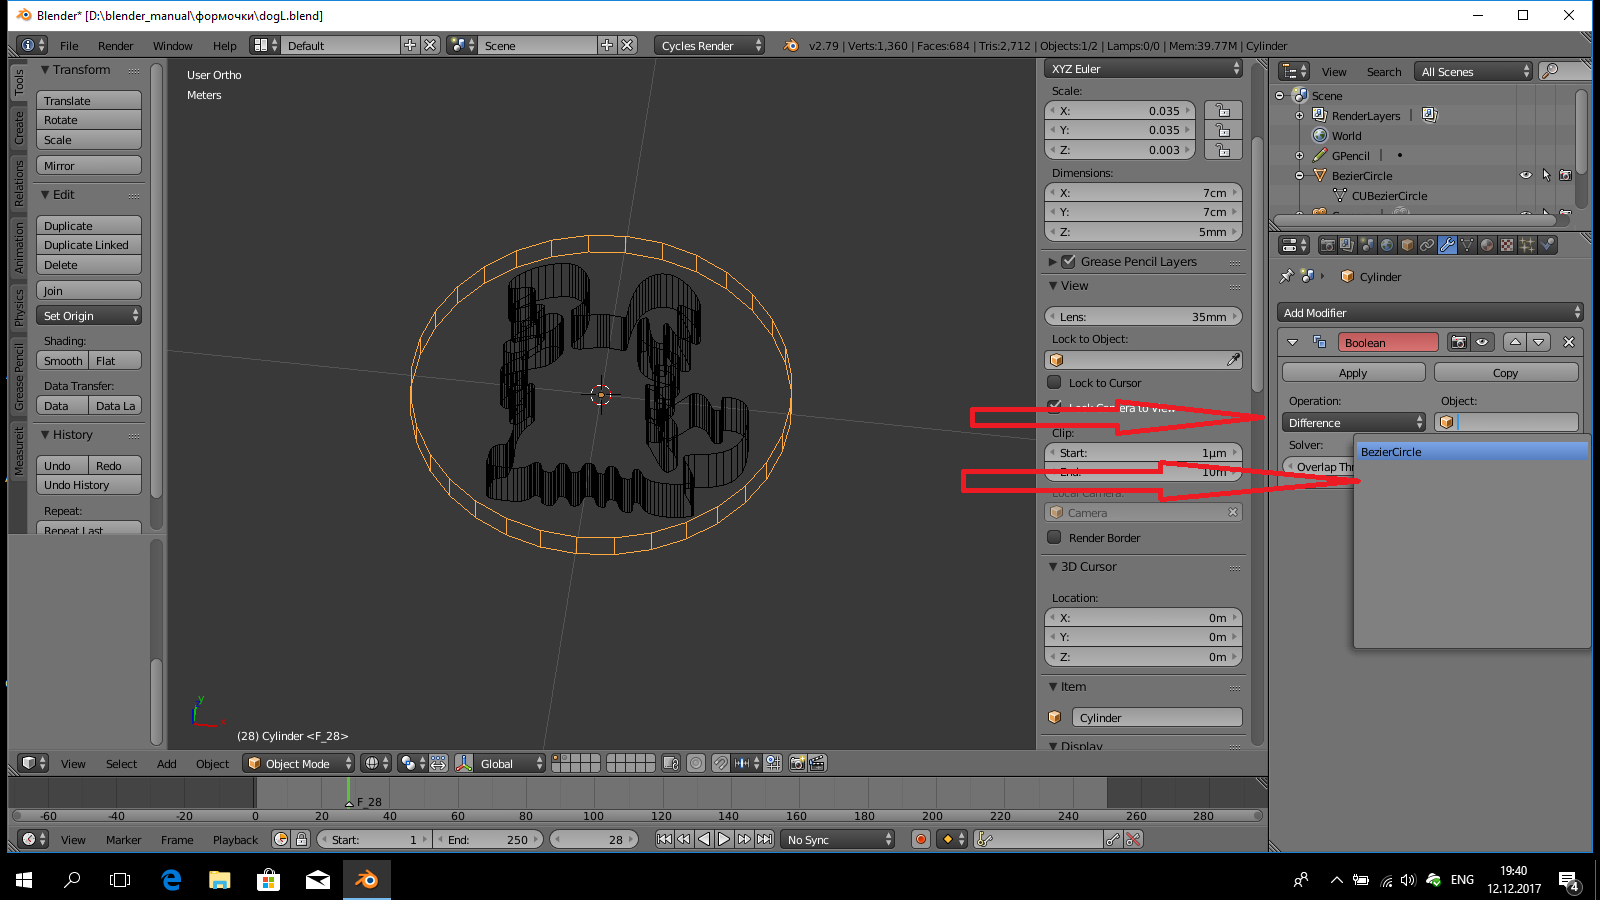Toggle Boolean modifier viewport visibility eye
1600x900 pixels.
click(x=1482, y=342)
